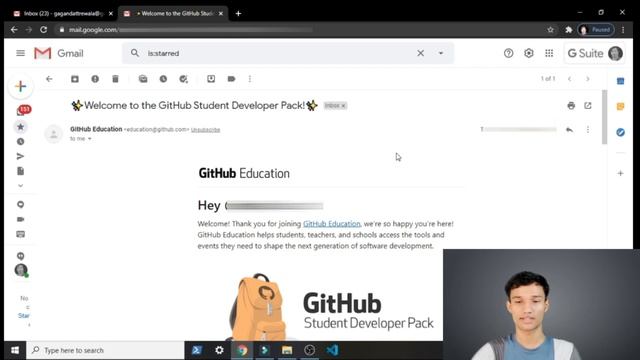Bookmark this page with star icon

(550, 29)
